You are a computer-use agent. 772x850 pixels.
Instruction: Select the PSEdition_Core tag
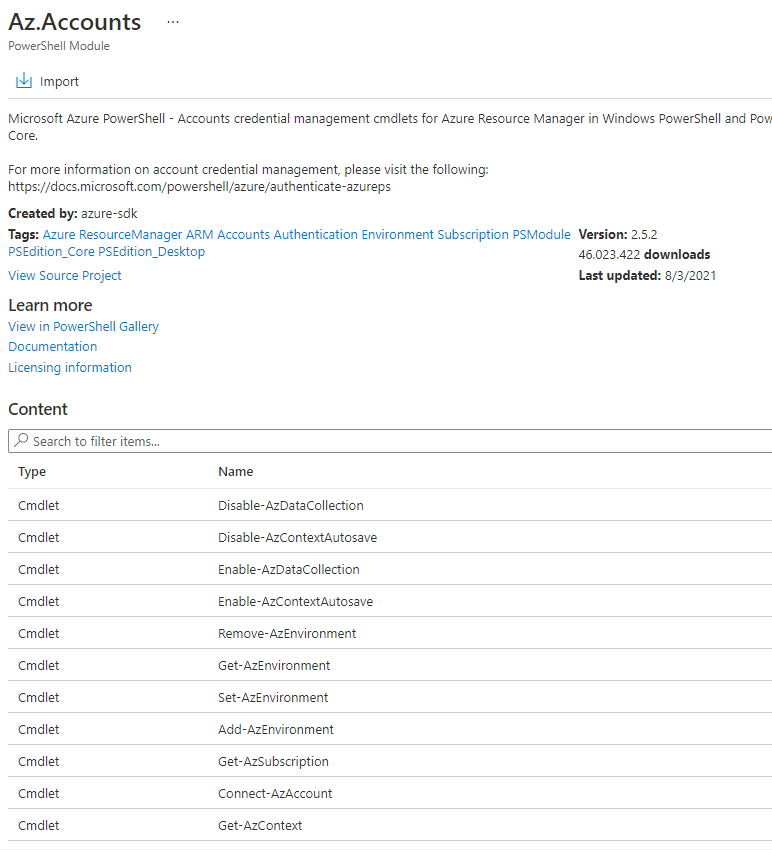pyautogui.click(x=51, y=252)
